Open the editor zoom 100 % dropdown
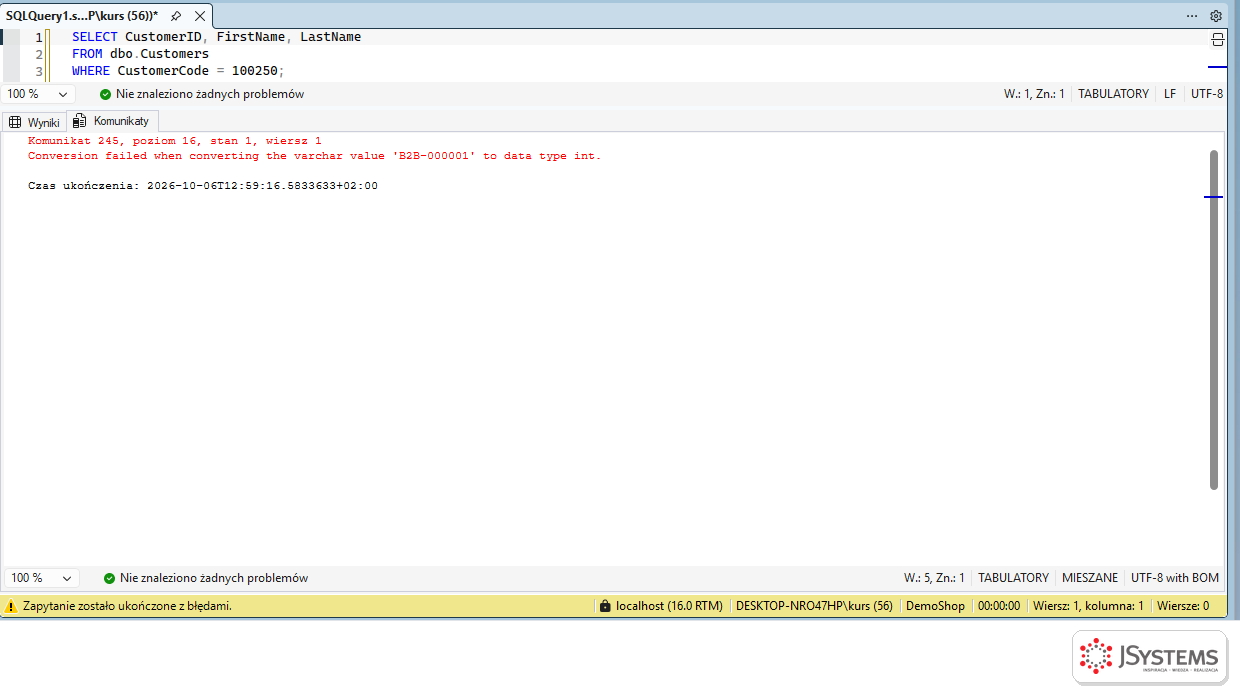This screenshot has height=692, width=1240. (x=39, y=94)
